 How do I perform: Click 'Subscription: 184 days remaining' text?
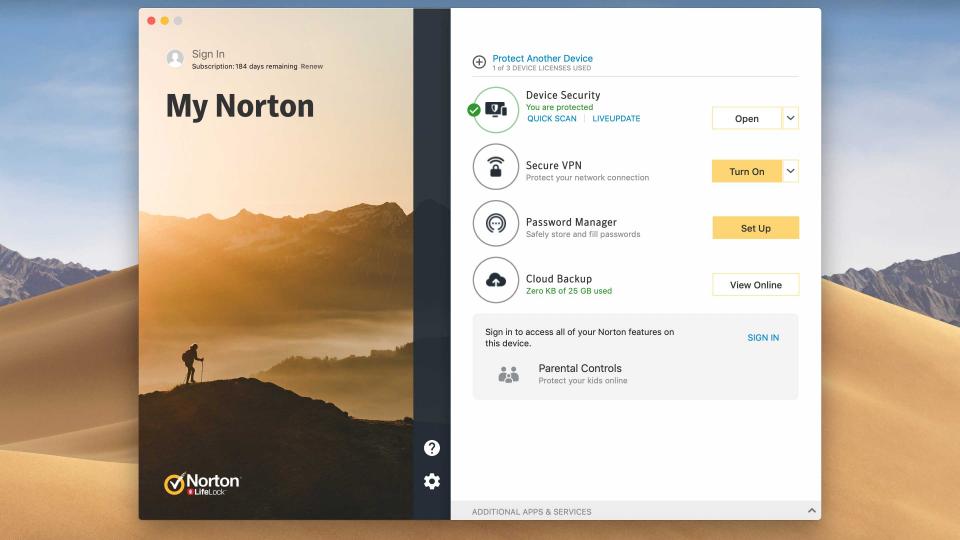[244, 66]
